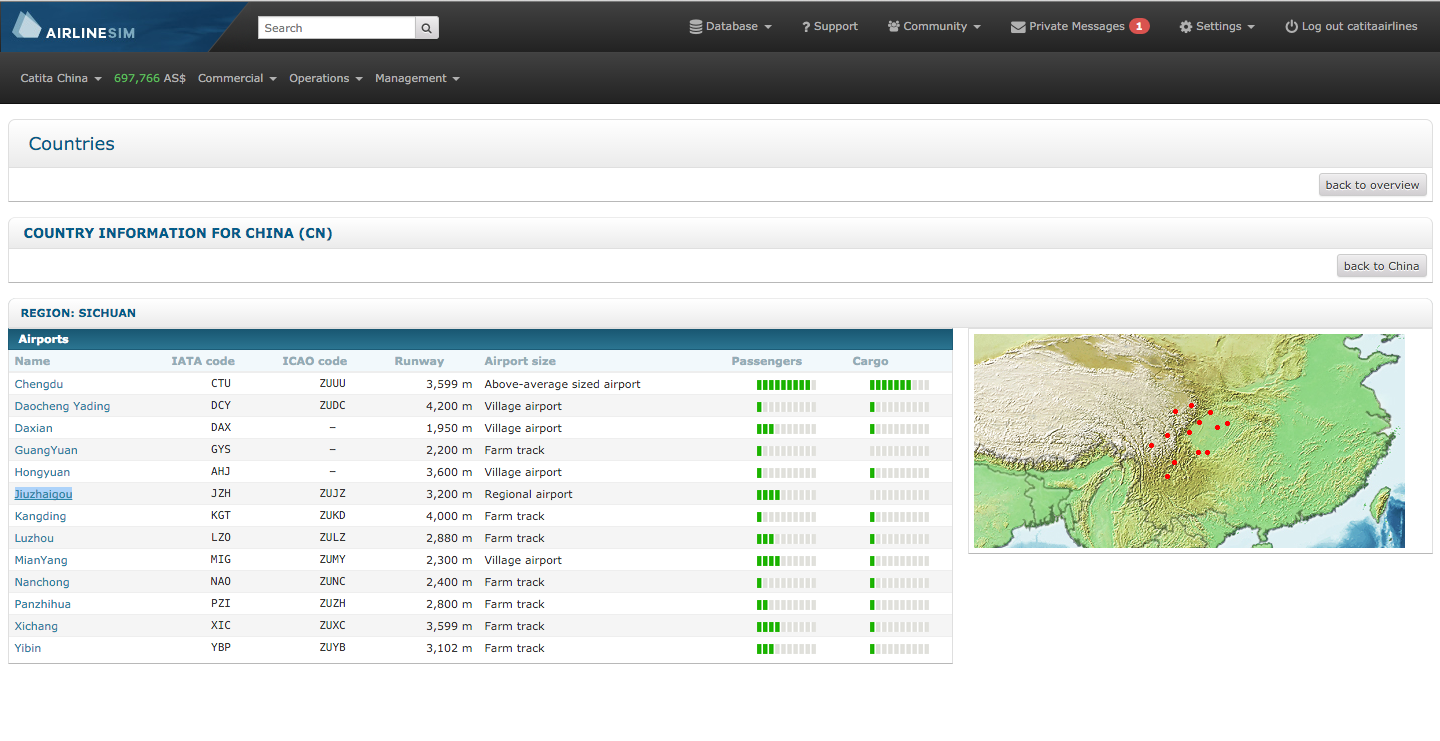
Task: Click the Support question mark icon
Action: click(806, 27)
